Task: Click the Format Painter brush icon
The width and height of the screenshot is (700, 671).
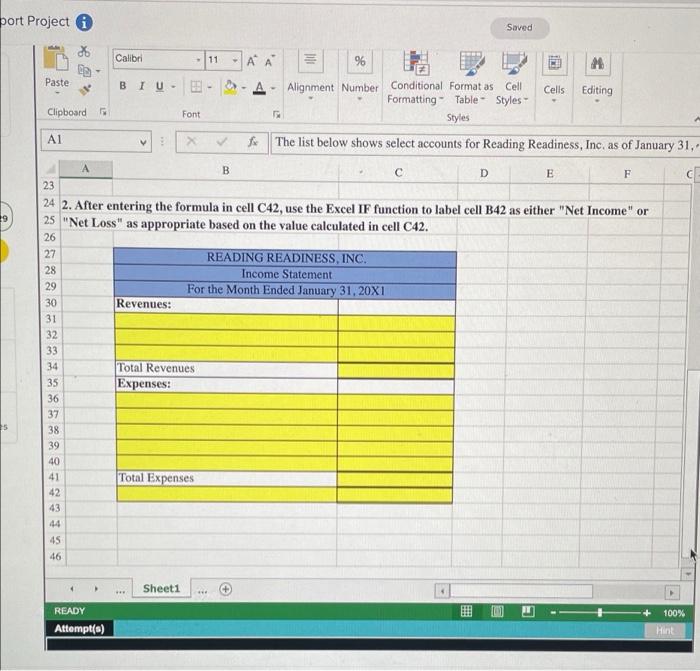Action: [85, 90]
